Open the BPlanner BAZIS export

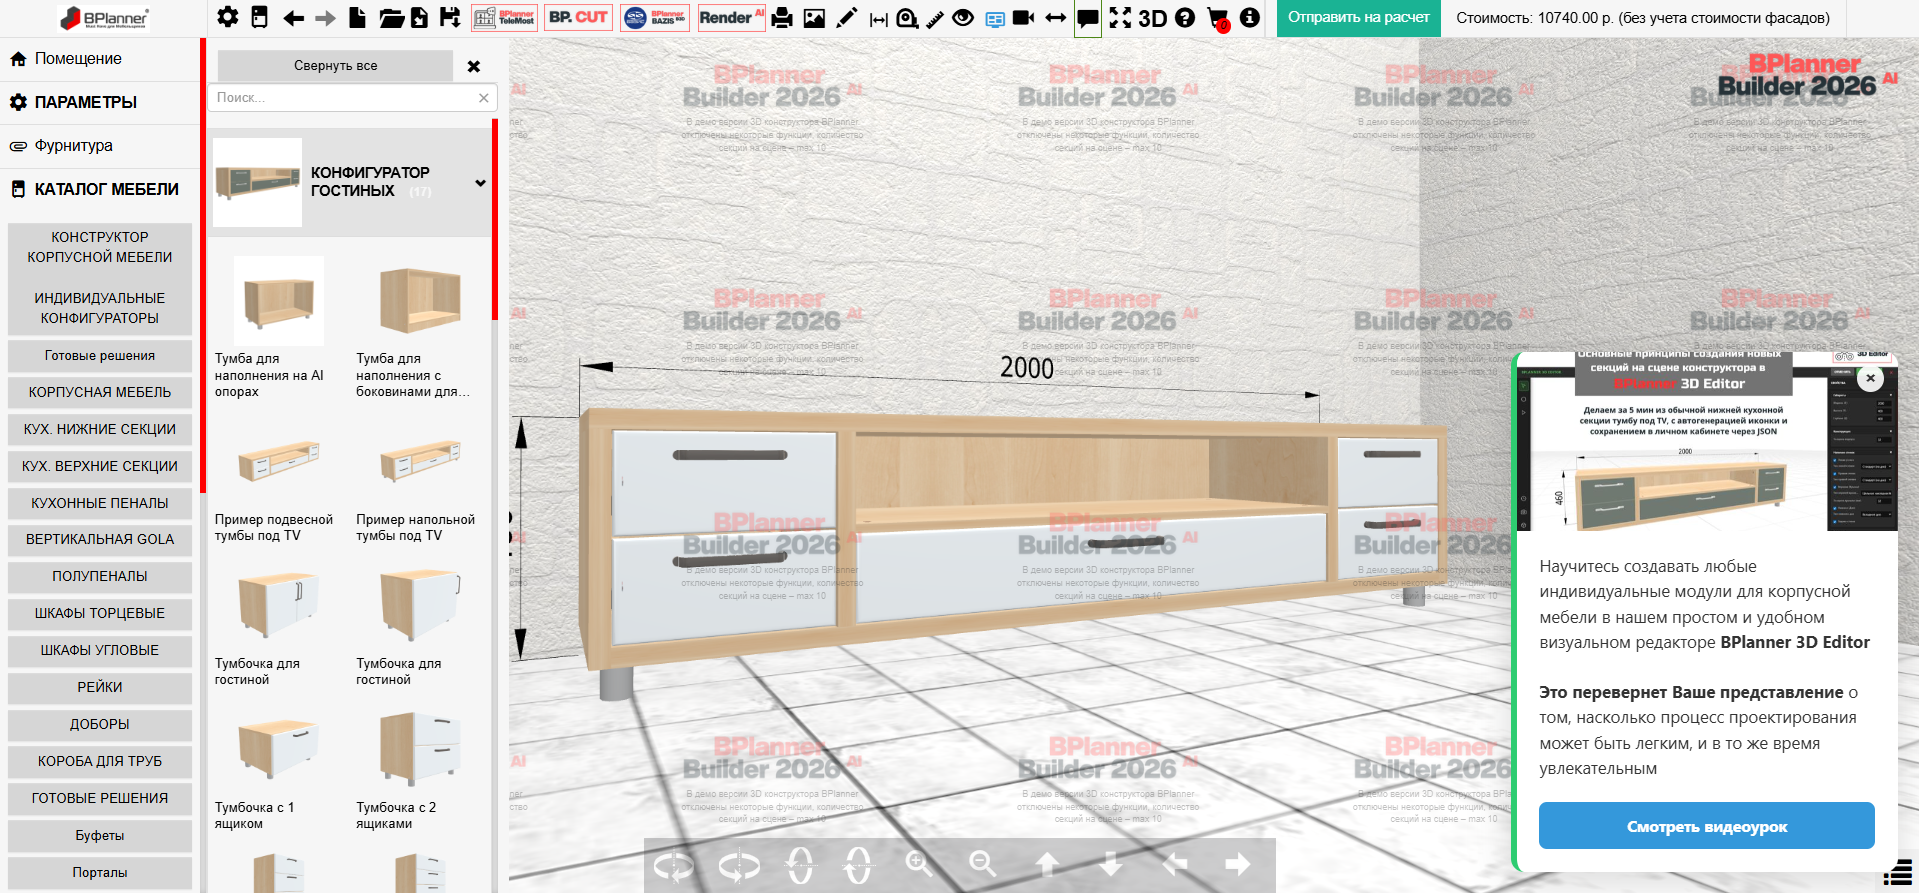coord(655,17)
